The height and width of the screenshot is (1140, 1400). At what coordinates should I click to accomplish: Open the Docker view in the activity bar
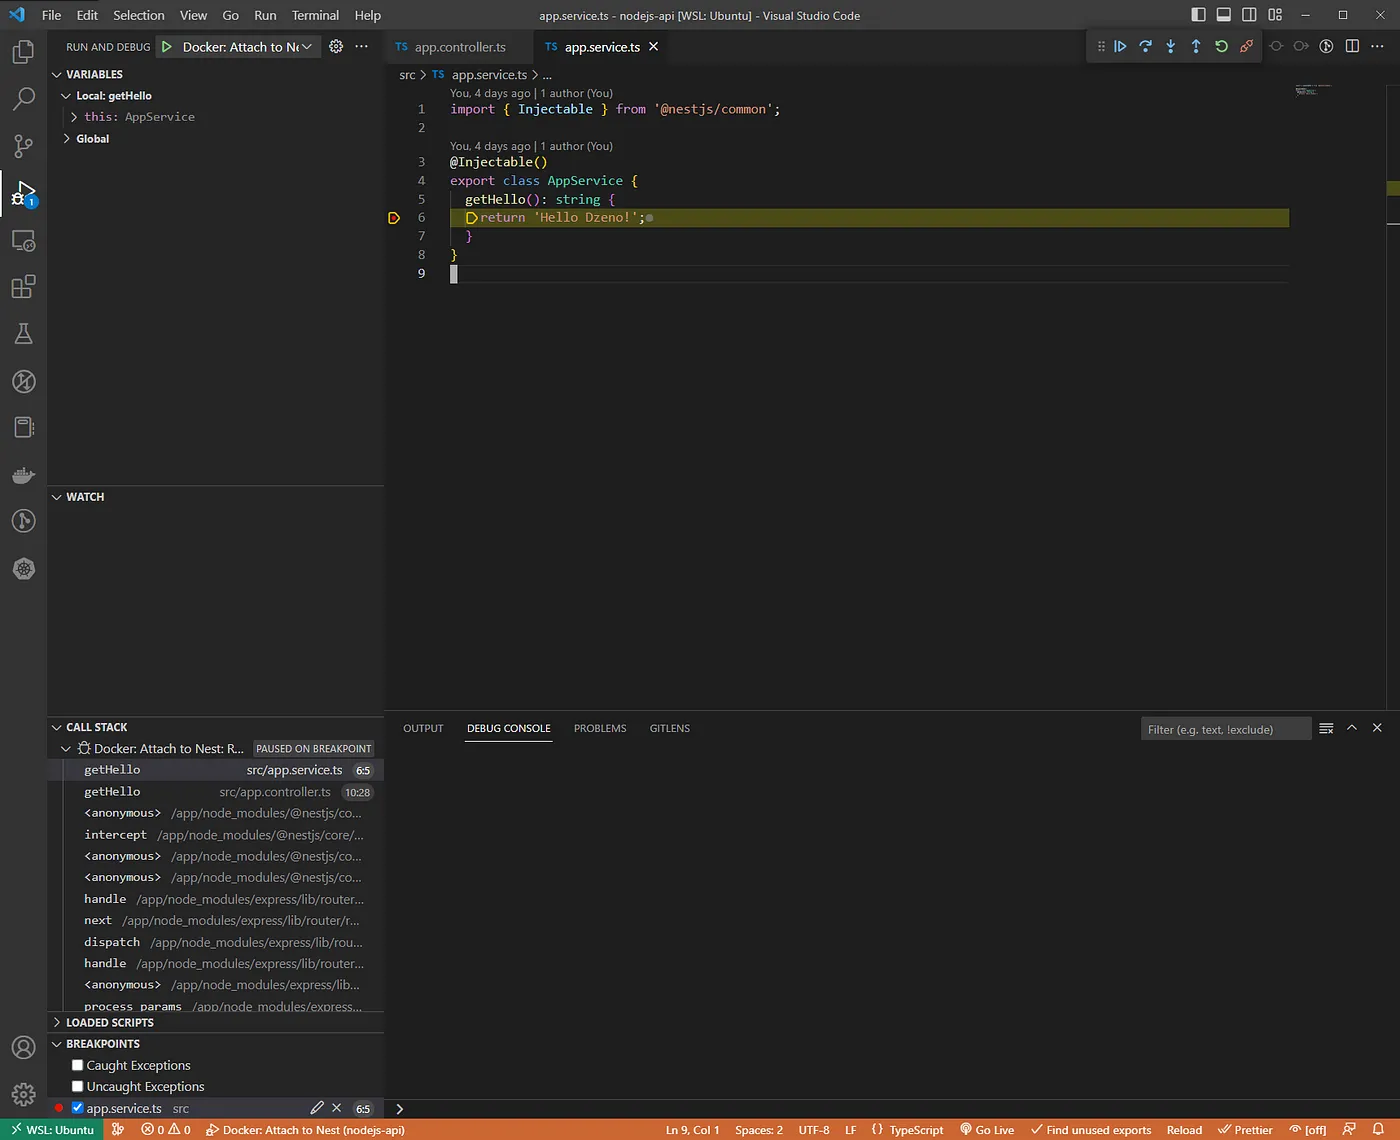[23, 475]
